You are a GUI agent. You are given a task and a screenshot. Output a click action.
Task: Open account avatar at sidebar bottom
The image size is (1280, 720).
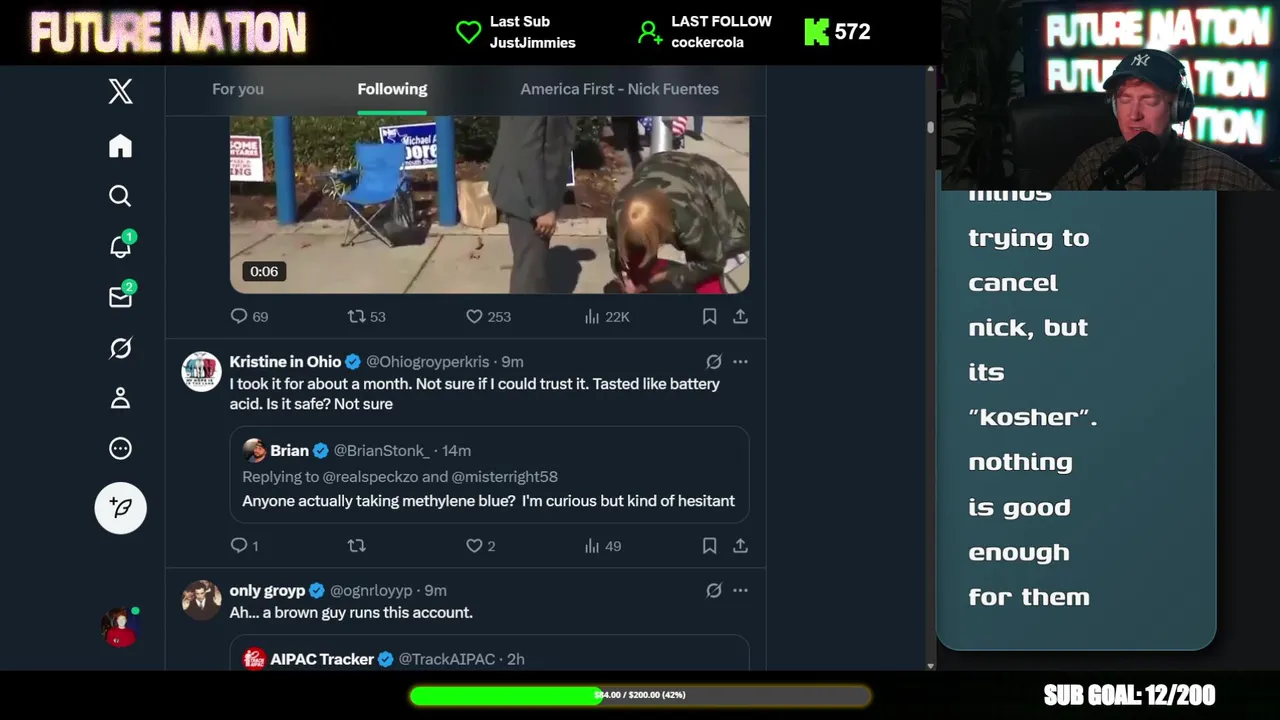point(120,627)
